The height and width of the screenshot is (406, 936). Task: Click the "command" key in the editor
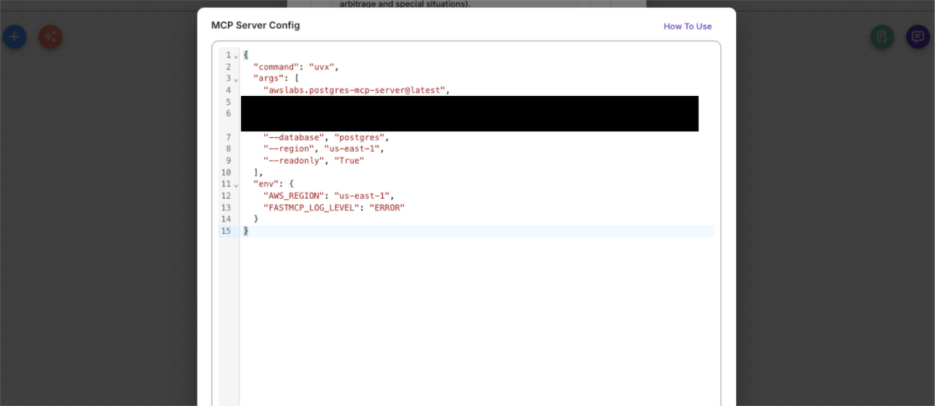tap(276, 67)
